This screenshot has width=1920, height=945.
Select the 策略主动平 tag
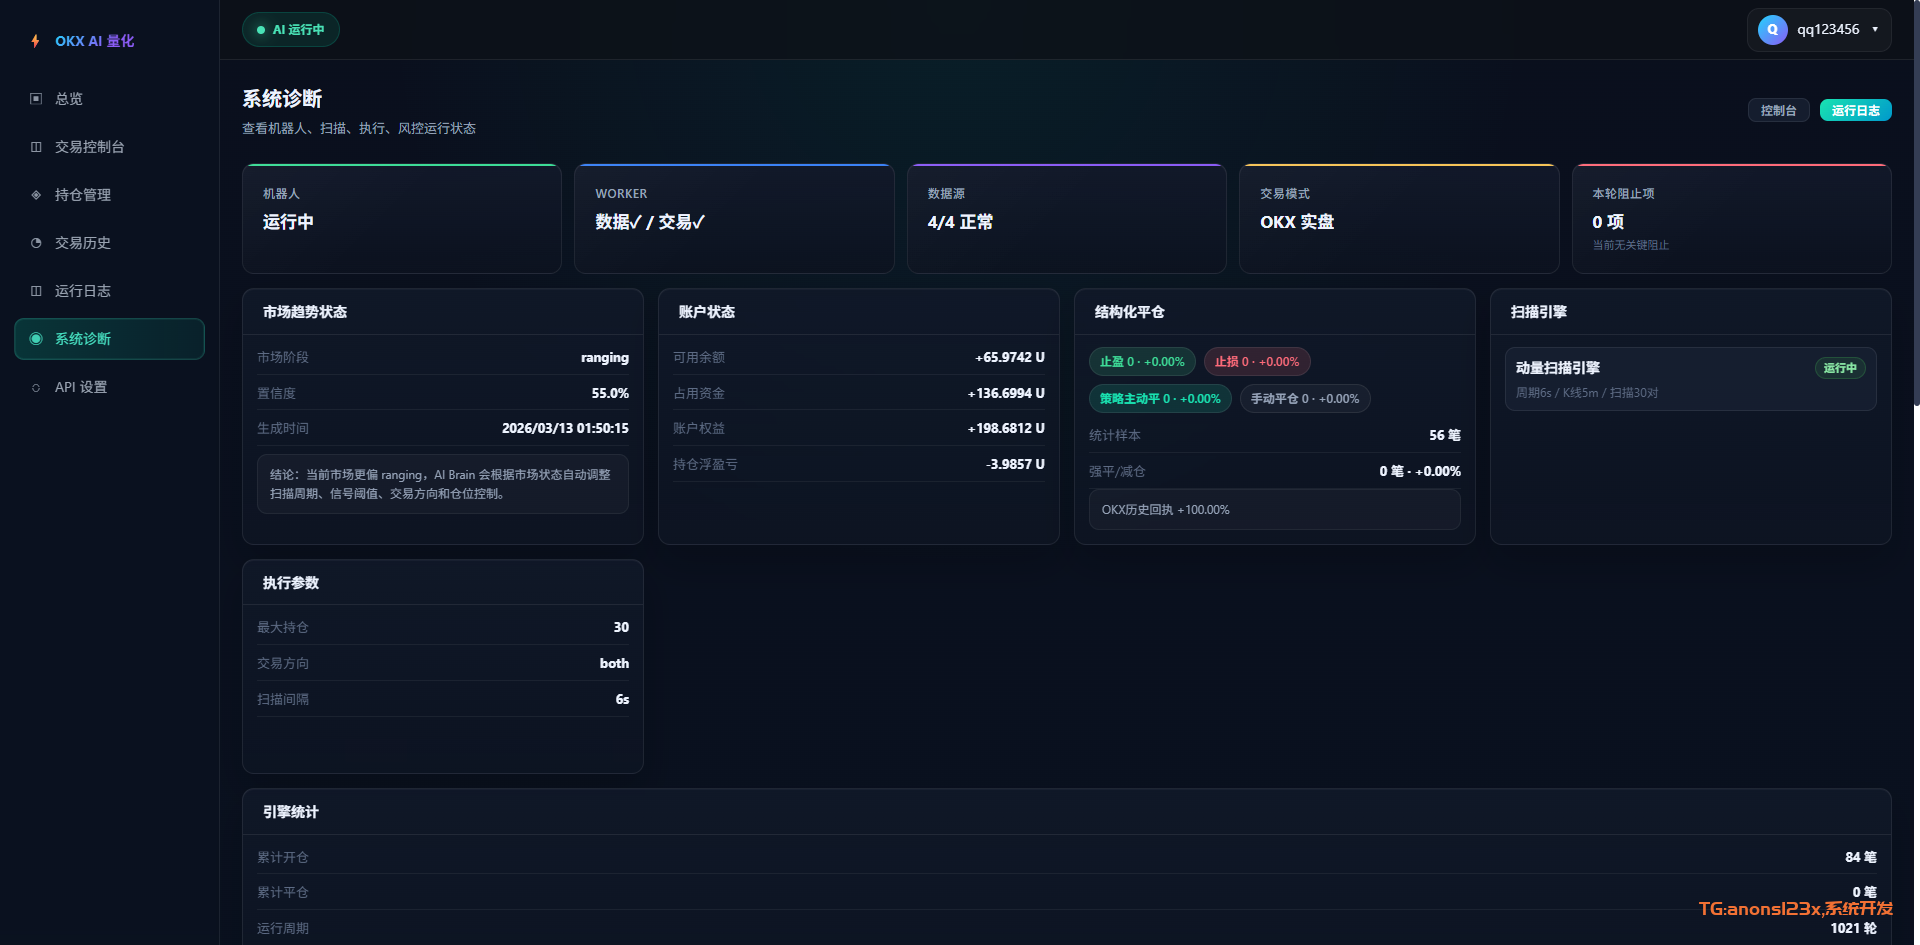[1159, 399]
